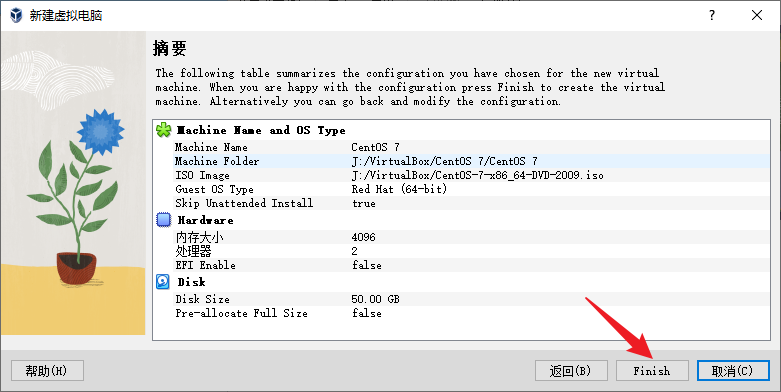Viewport: 781px width, 392px height.
Task: Select the Disk Size row label
Action: click(202, 299)
